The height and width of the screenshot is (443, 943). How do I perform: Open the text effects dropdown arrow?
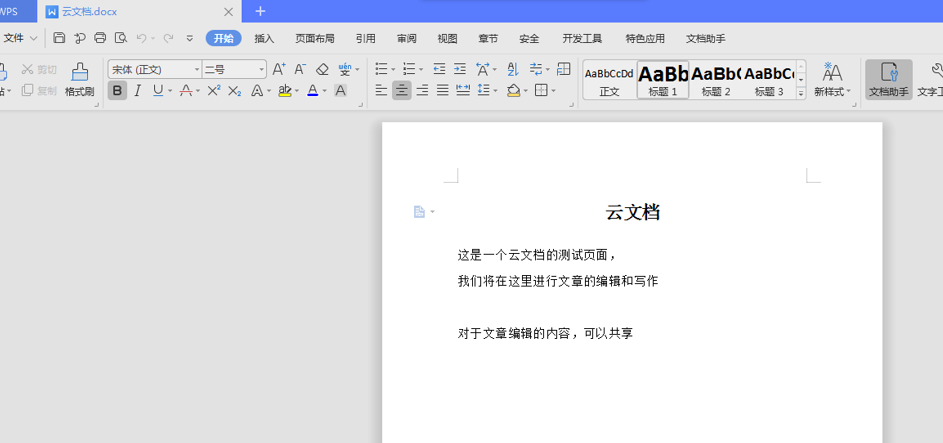(x=268, y=91)
